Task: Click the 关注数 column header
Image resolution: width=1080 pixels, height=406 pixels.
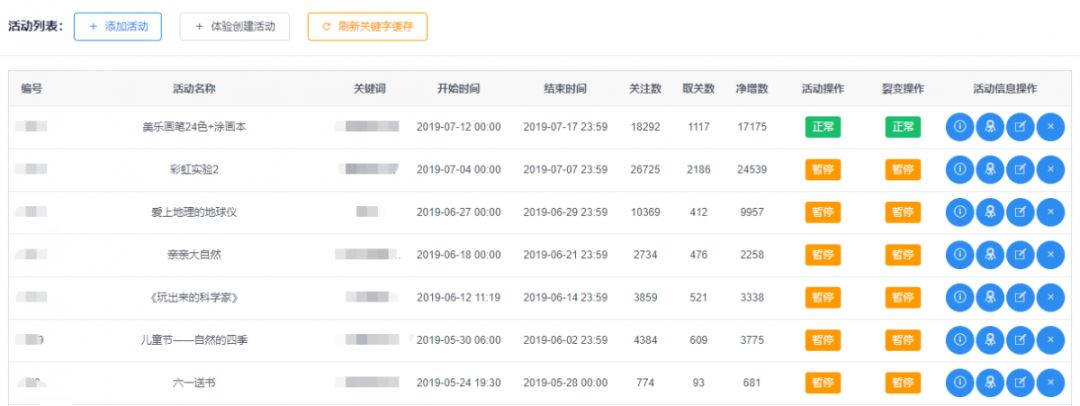Action: [x=645, y=89]
